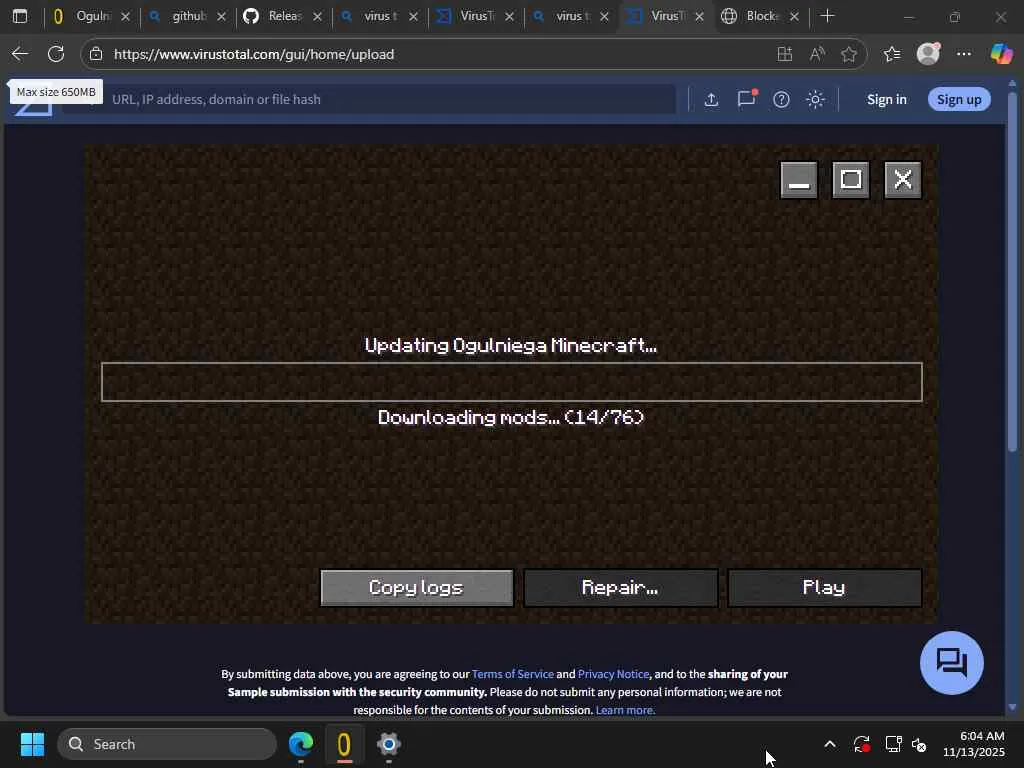
Task: Add this page to favorites star
Action: [848, 54]
